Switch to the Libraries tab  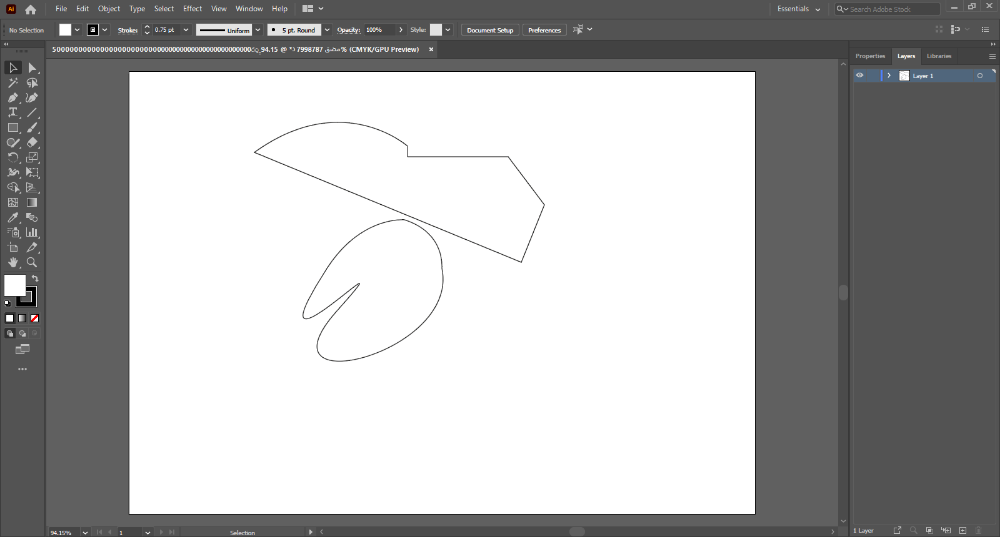click(939, 56)
